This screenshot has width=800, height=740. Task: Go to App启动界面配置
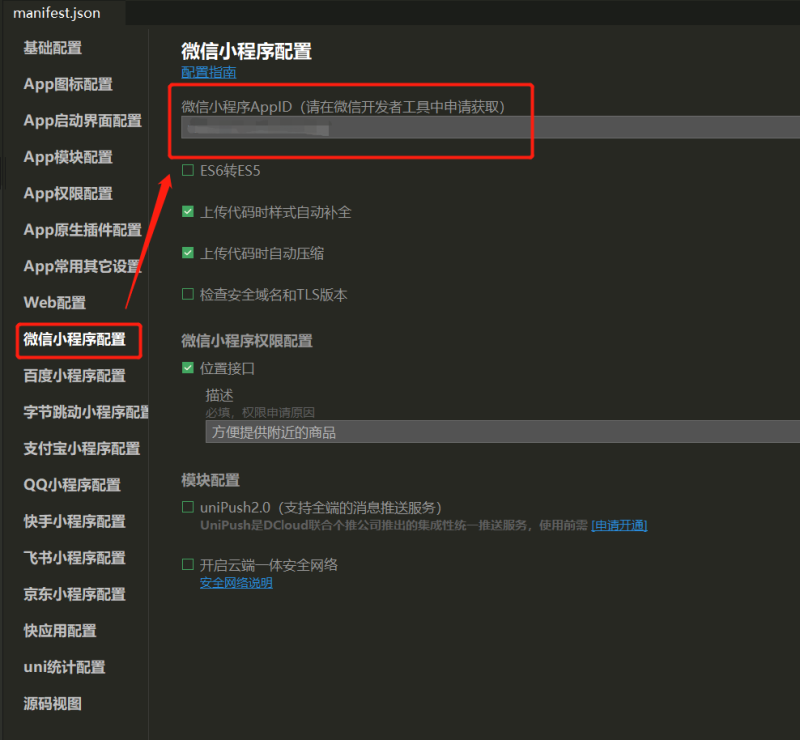[83, 121]
